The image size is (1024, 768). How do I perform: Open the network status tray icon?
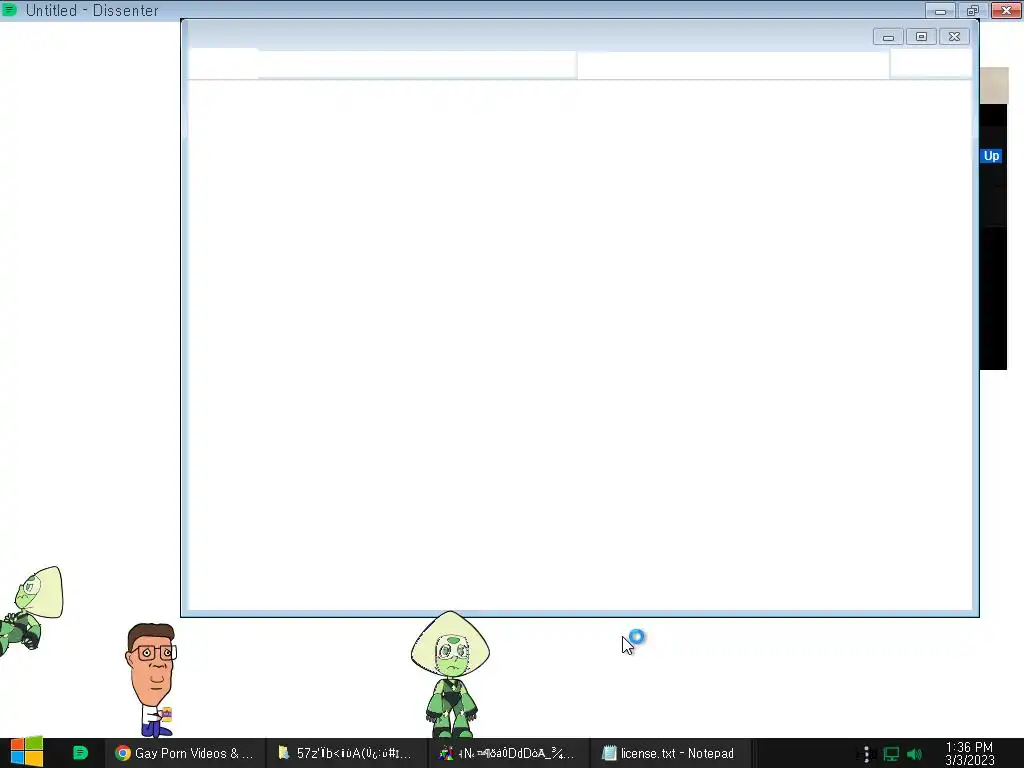point(891,754)
